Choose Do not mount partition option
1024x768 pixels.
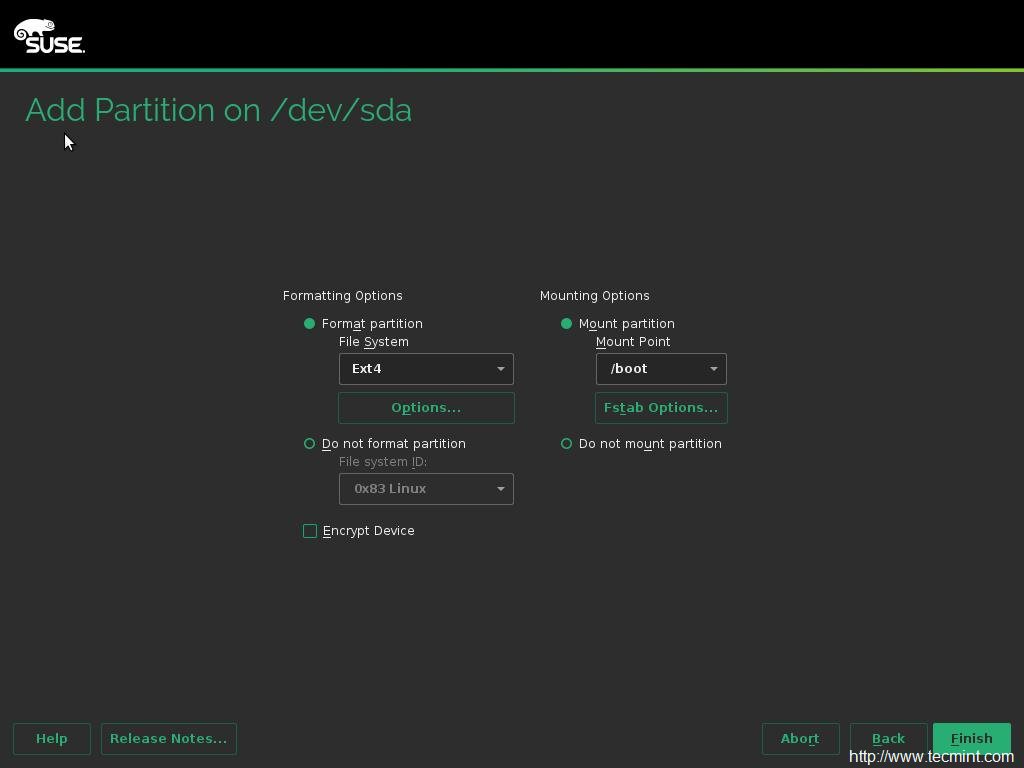click(567, 444)
